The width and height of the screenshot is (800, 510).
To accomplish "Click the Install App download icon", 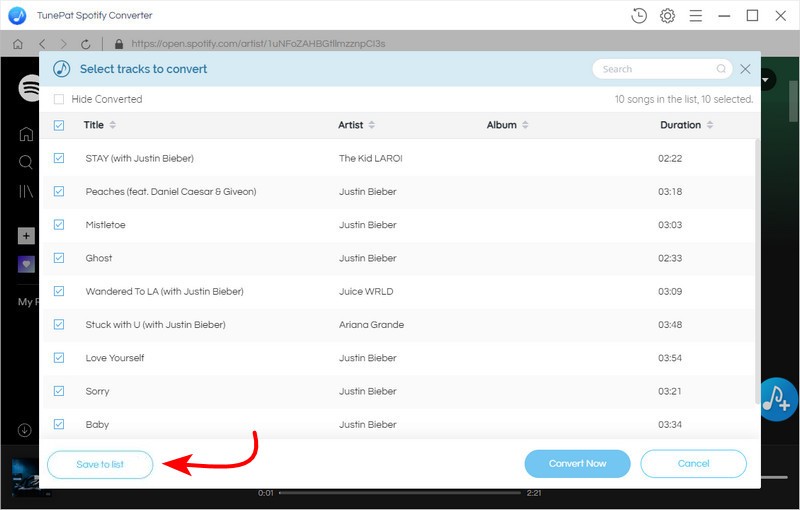I will tap(24, 430).
